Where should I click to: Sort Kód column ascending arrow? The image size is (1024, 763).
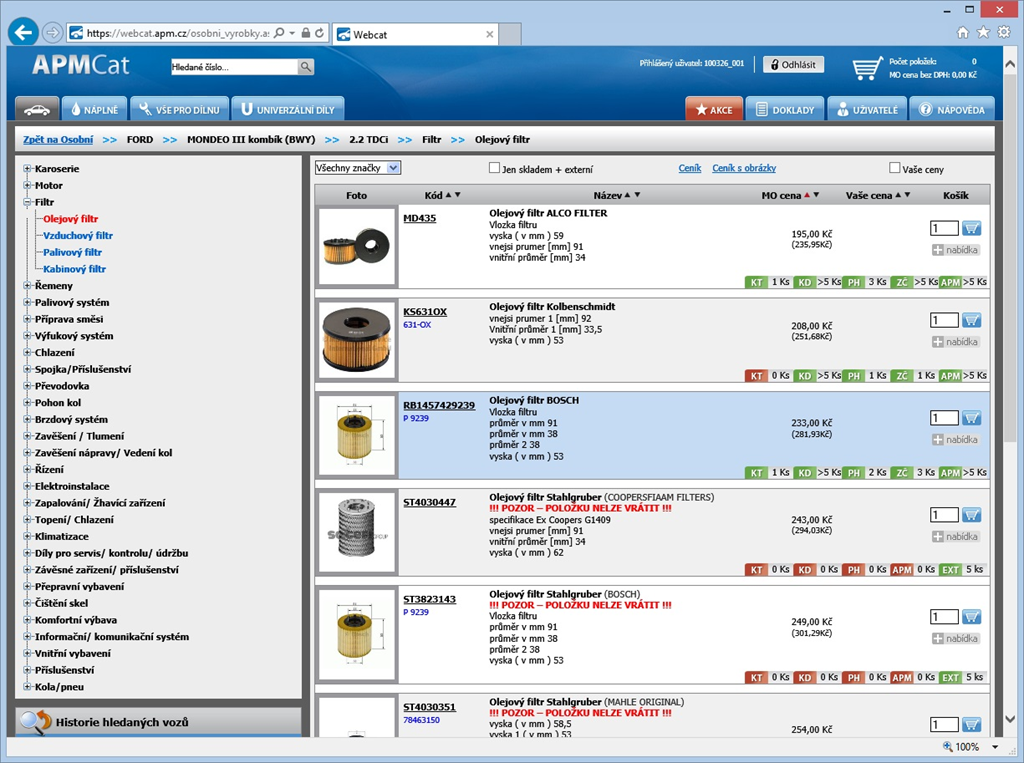coord(448,195)
